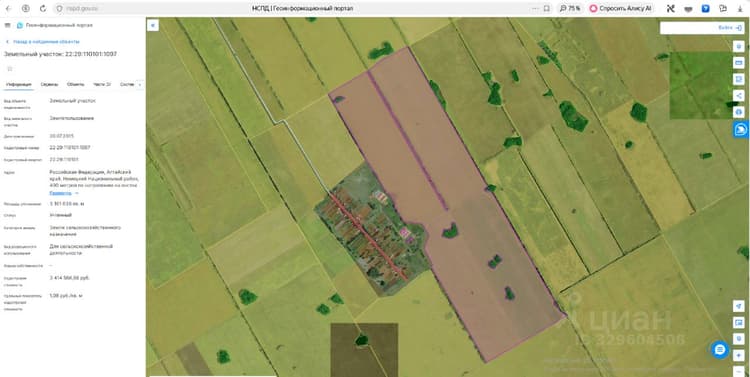The width and height of the screenshot is (750, 377).
Task: Print the map with the printer icon
Action: click(x=739, y=112)
